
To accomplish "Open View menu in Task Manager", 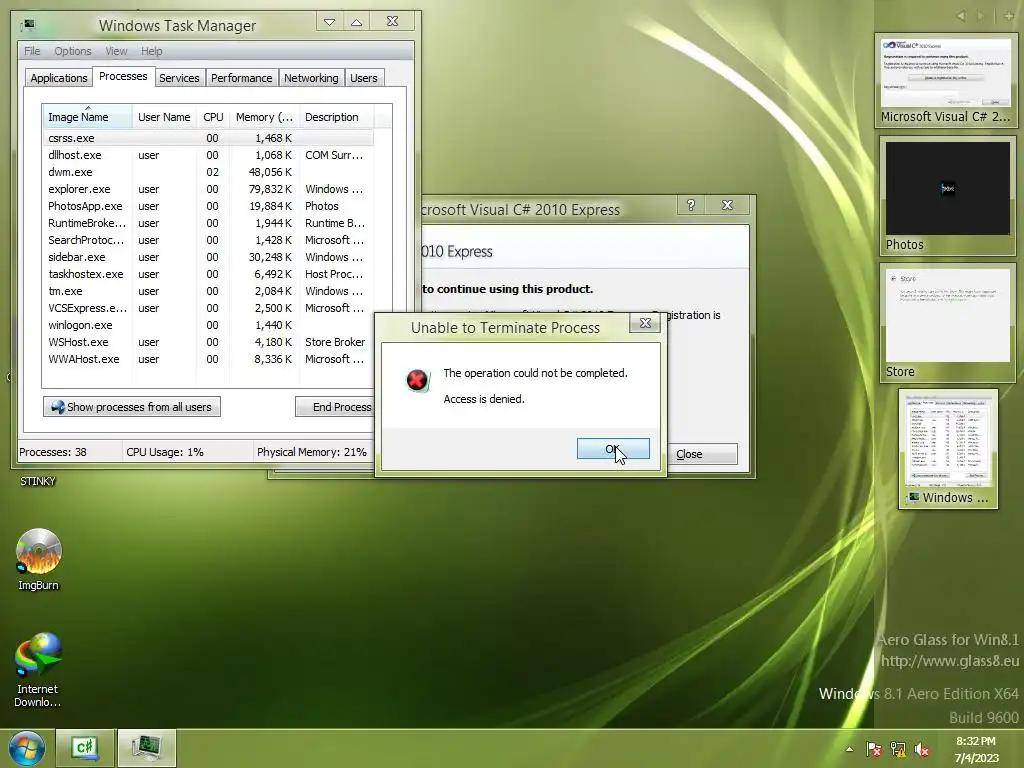I will pos(116,51).
